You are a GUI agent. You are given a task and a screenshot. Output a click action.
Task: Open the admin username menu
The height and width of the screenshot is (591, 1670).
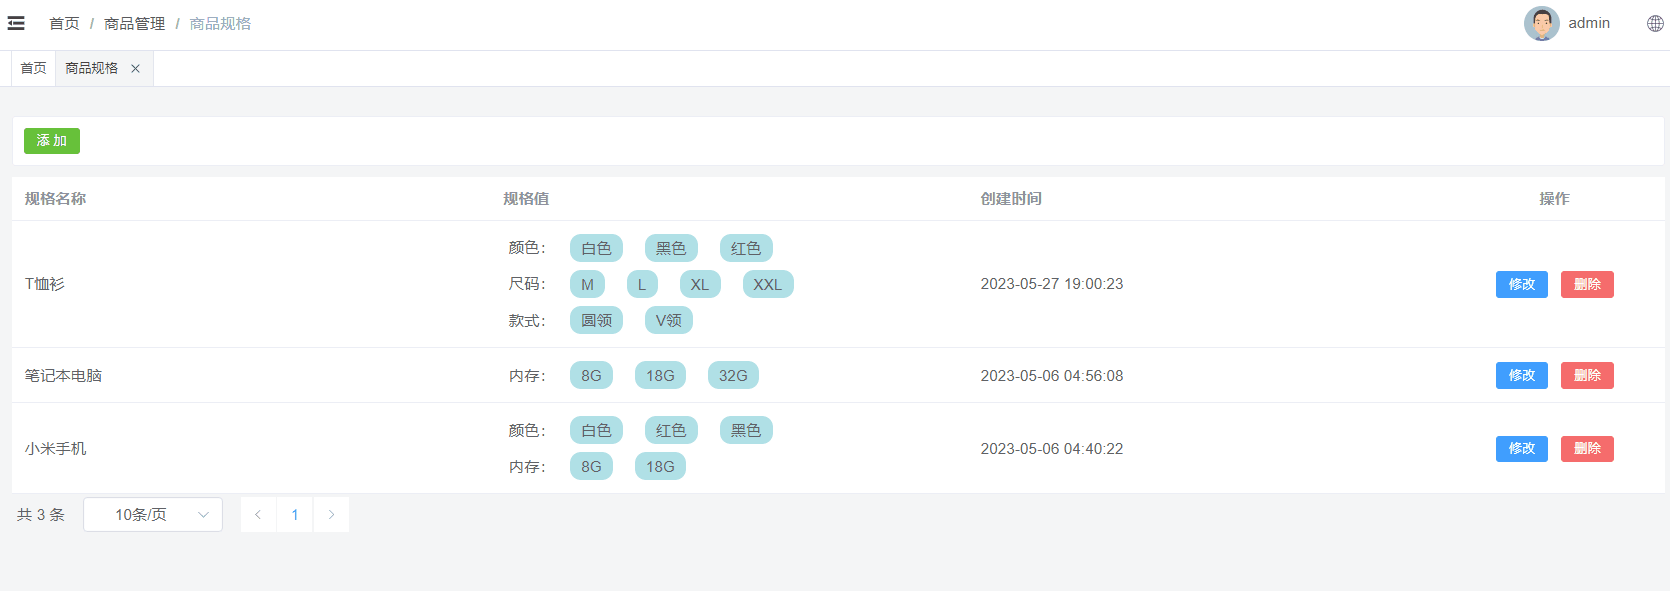pos(1588,23)
